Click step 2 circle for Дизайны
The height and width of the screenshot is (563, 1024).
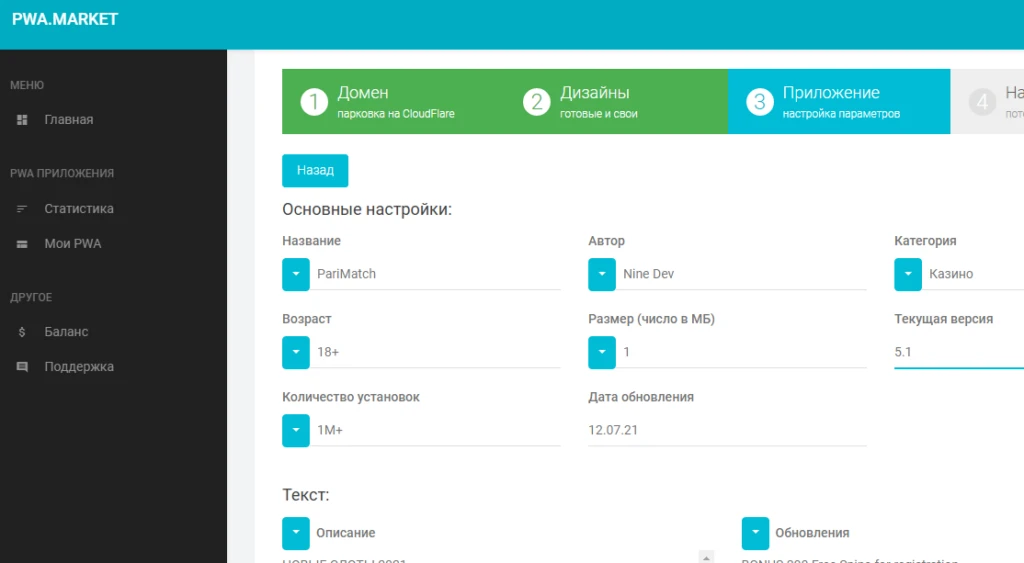(537, 102)
